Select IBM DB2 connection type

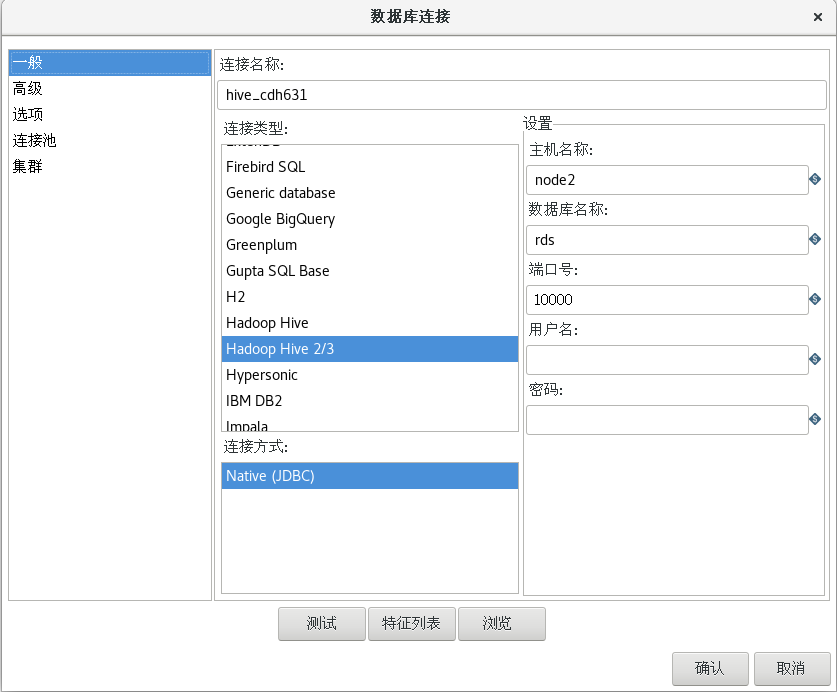(370, 401)
